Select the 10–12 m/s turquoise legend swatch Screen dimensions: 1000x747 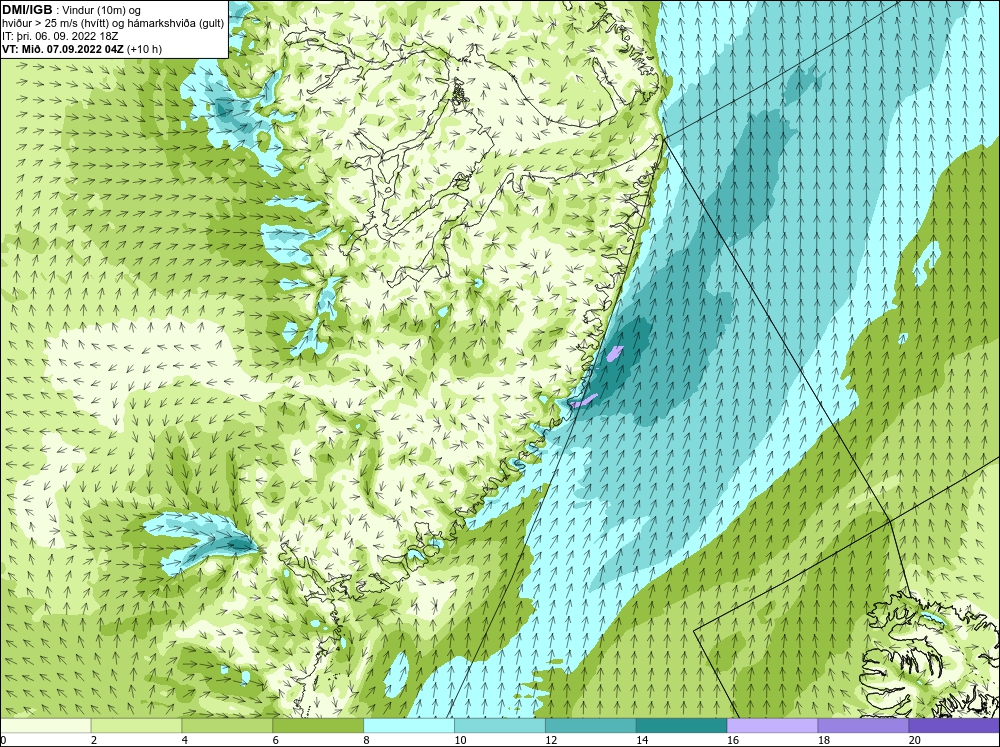499,725
